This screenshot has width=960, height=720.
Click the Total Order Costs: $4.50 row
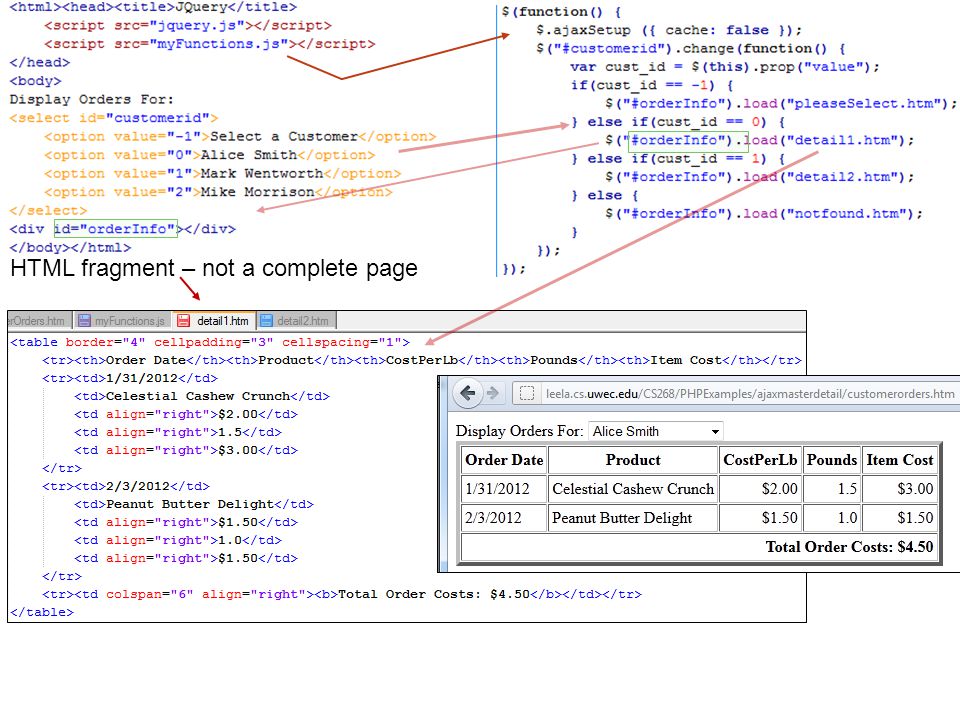click(699, 547)
